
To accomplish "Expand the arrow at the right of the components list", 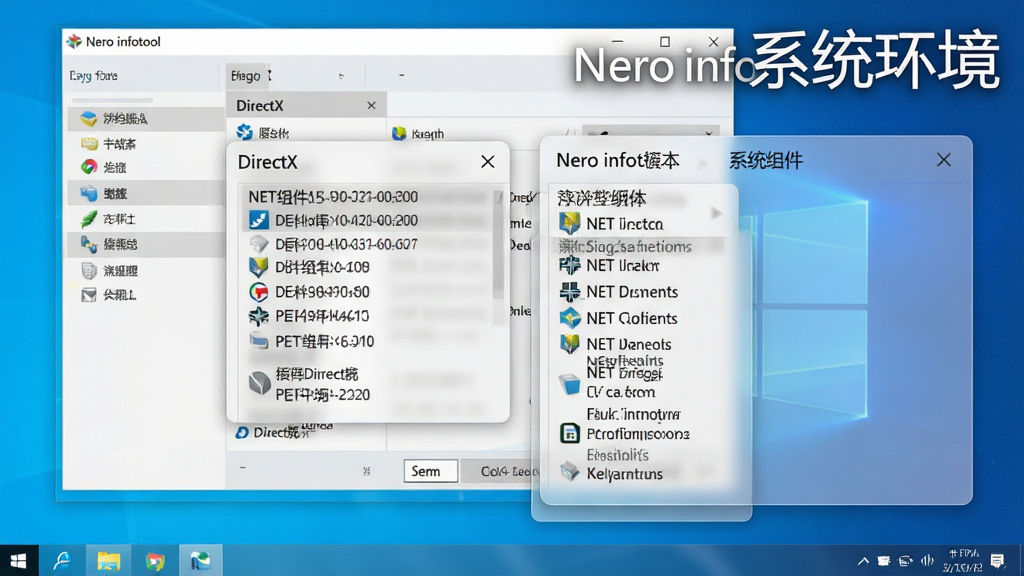I will 716,213.
